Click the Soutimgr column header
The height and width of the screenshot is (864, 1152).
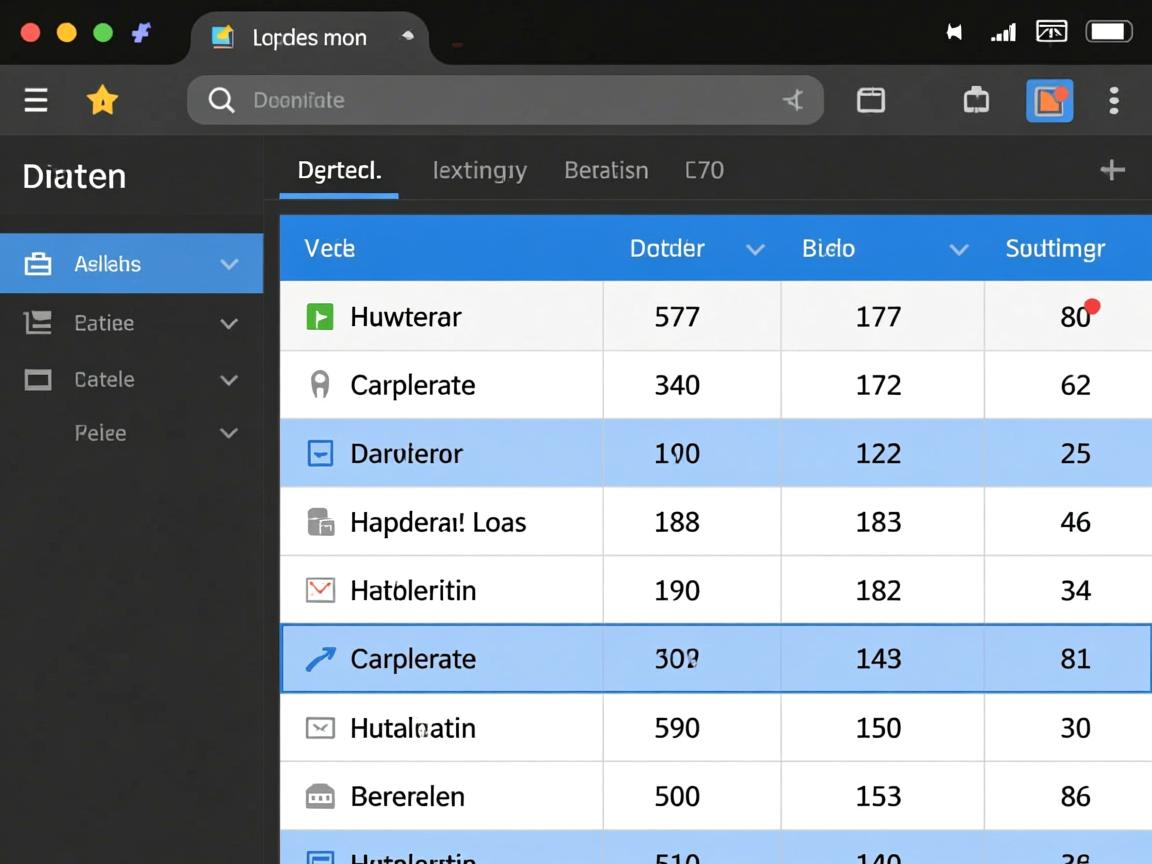tap(1054, 249)
